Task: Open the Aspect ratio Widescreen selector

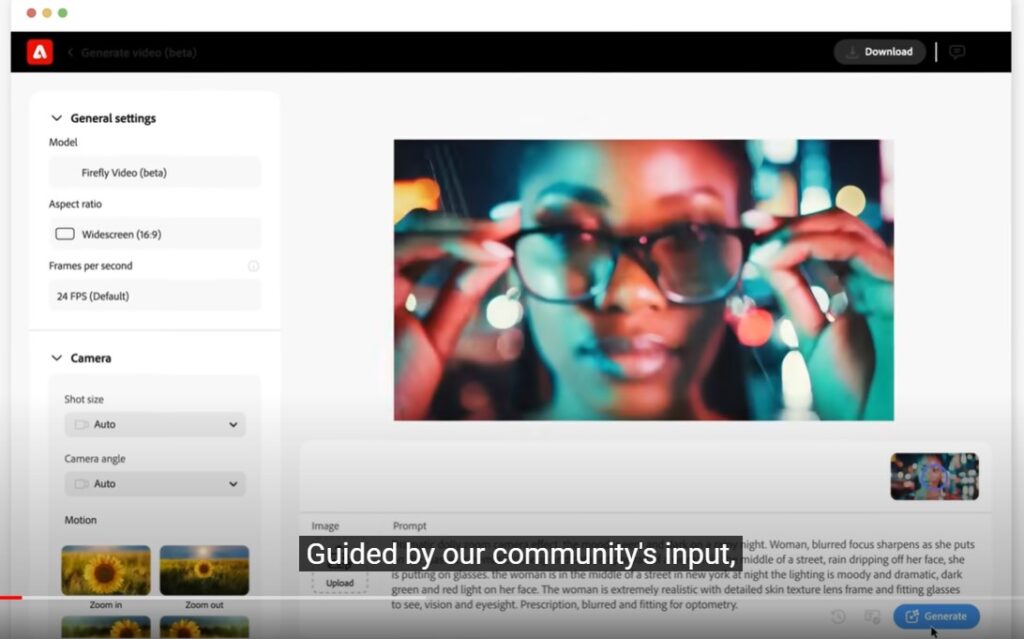Action: coord(155,234)
